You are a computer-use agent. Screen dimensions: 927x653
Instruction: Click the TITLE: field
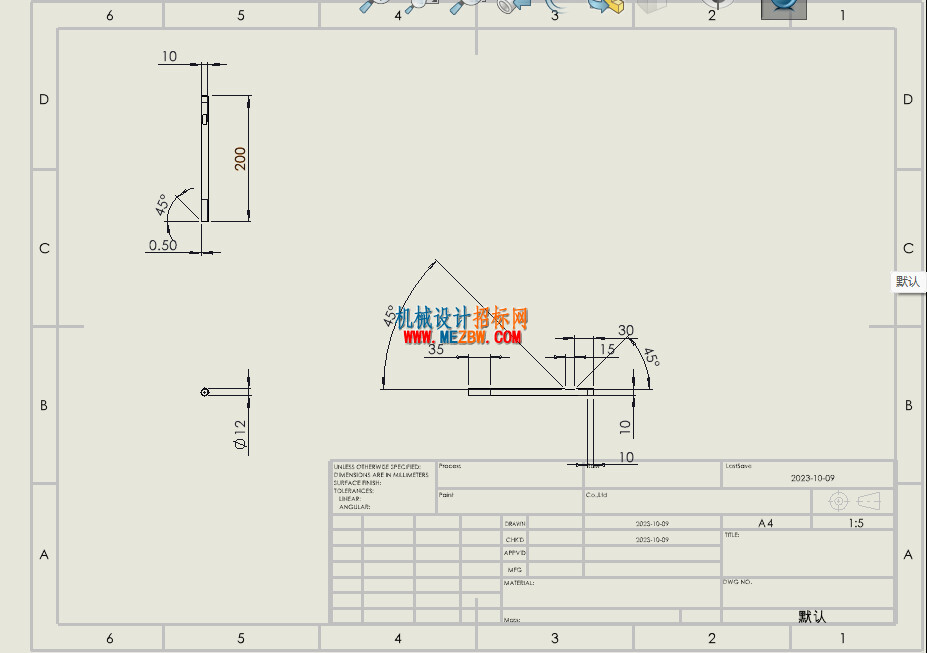coord(808,553)
